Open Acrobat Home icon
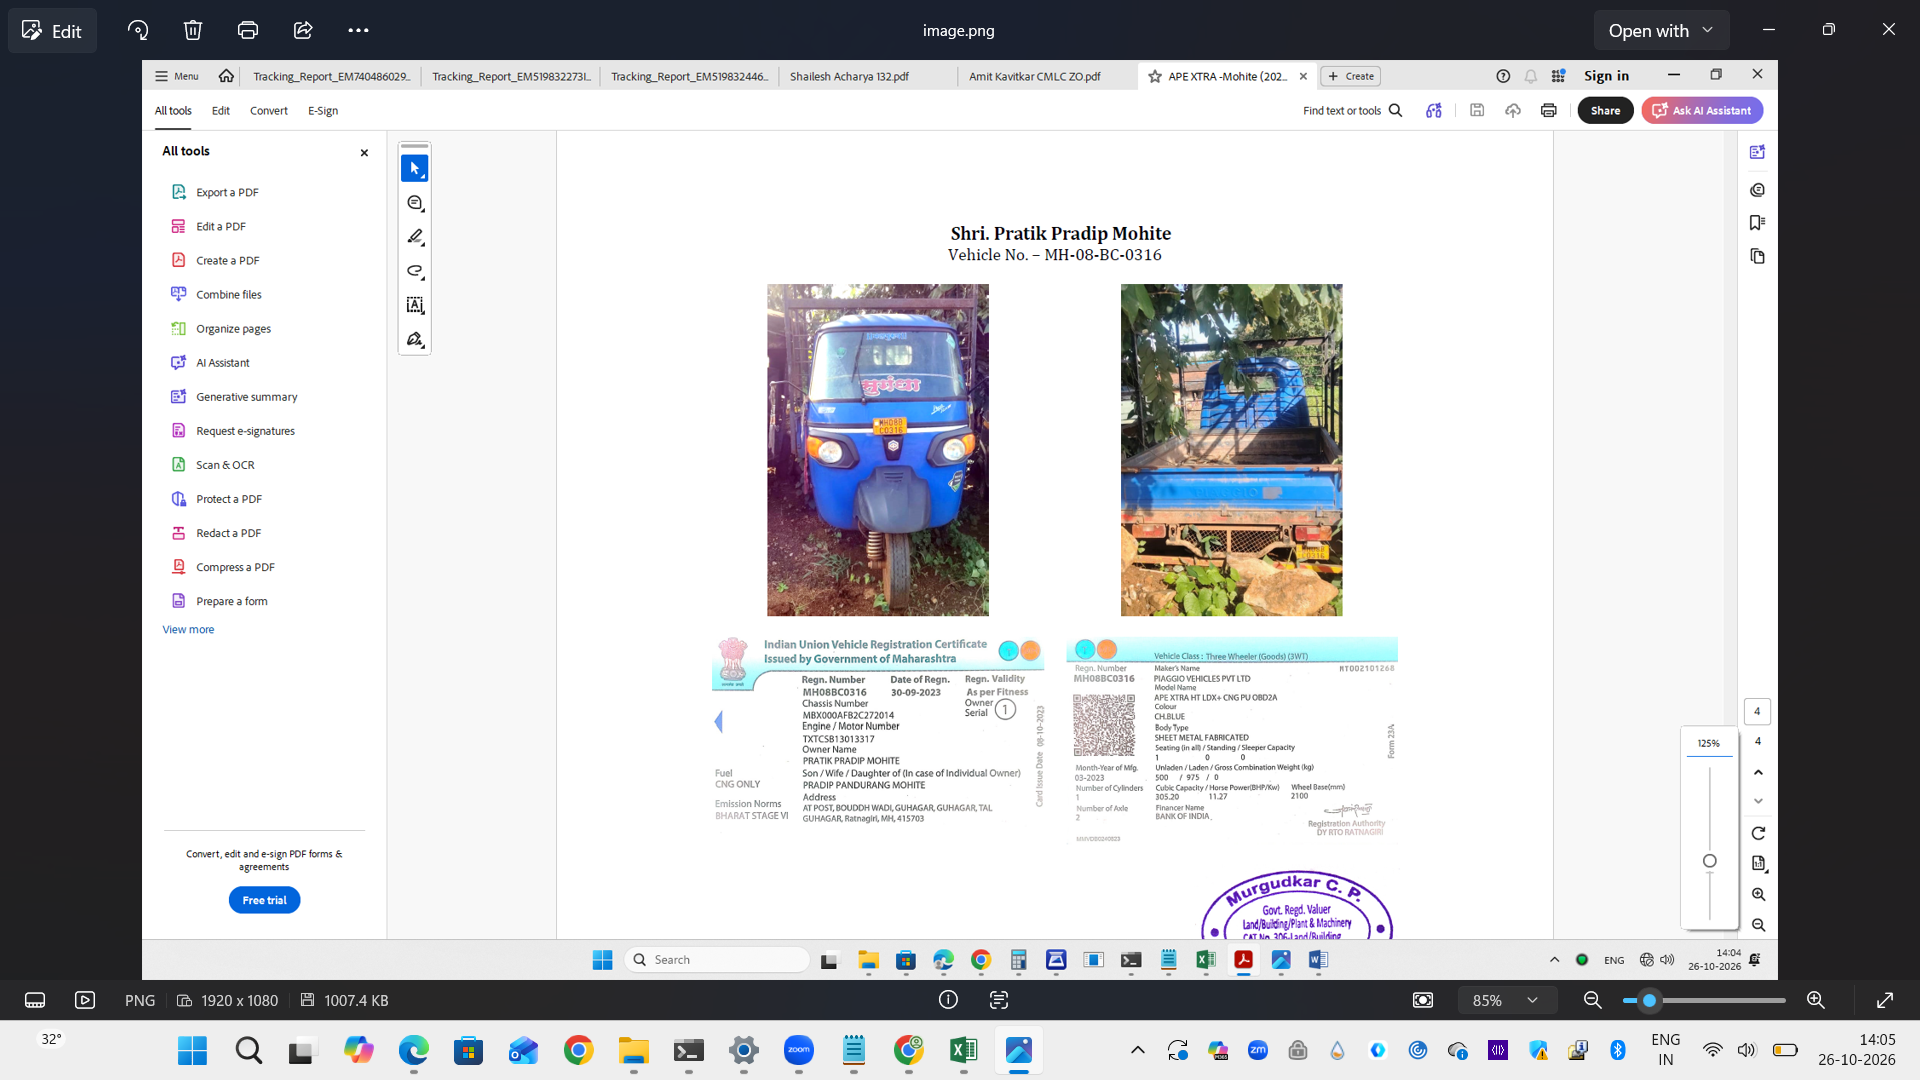The width and height of the screenshot is (1920, 1080). 226,76
